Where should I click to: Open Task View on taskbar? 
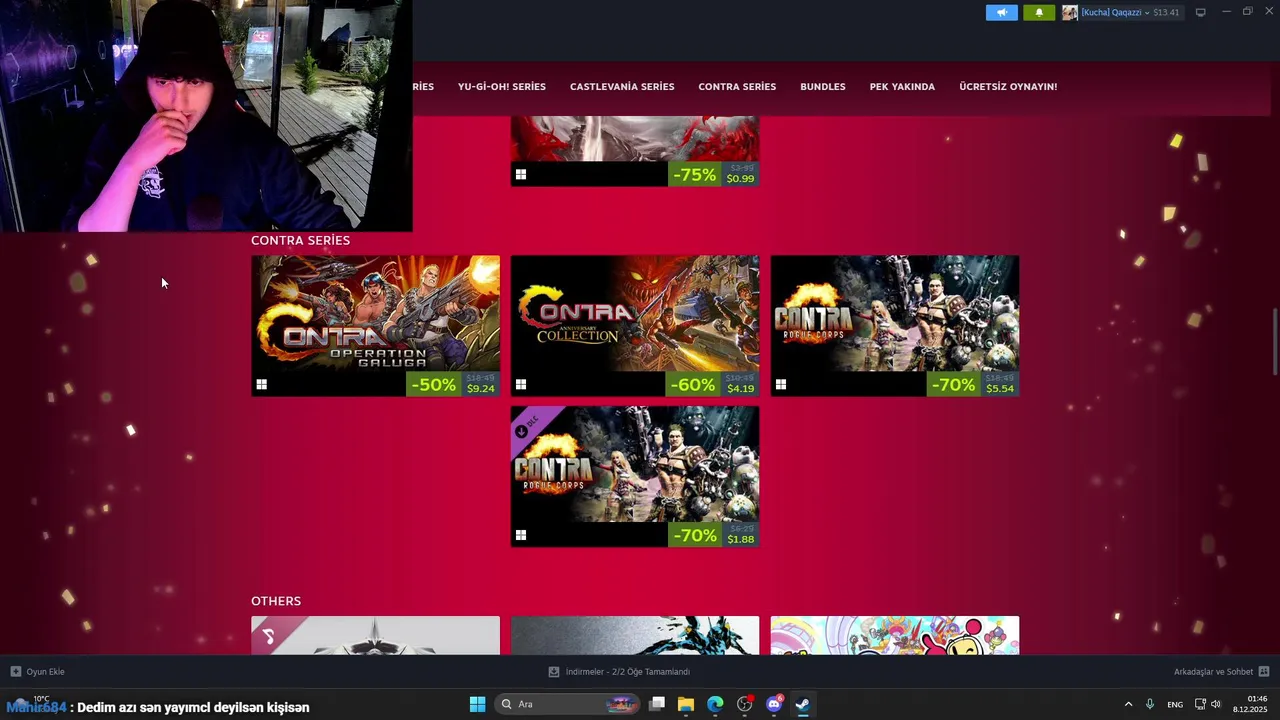pos(657,704)
